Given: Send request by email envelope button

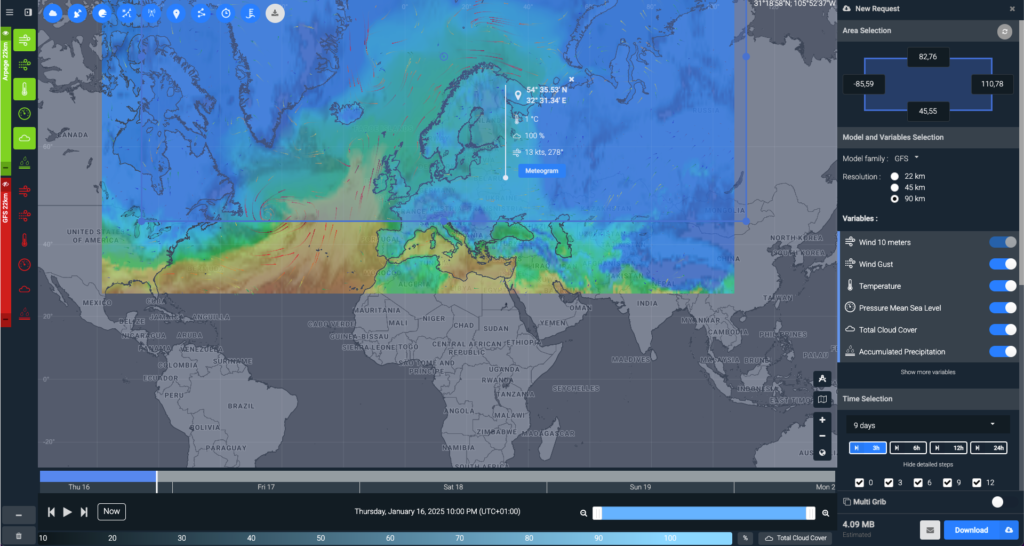Looking at the screenshot, I should [x=930, y=530].
